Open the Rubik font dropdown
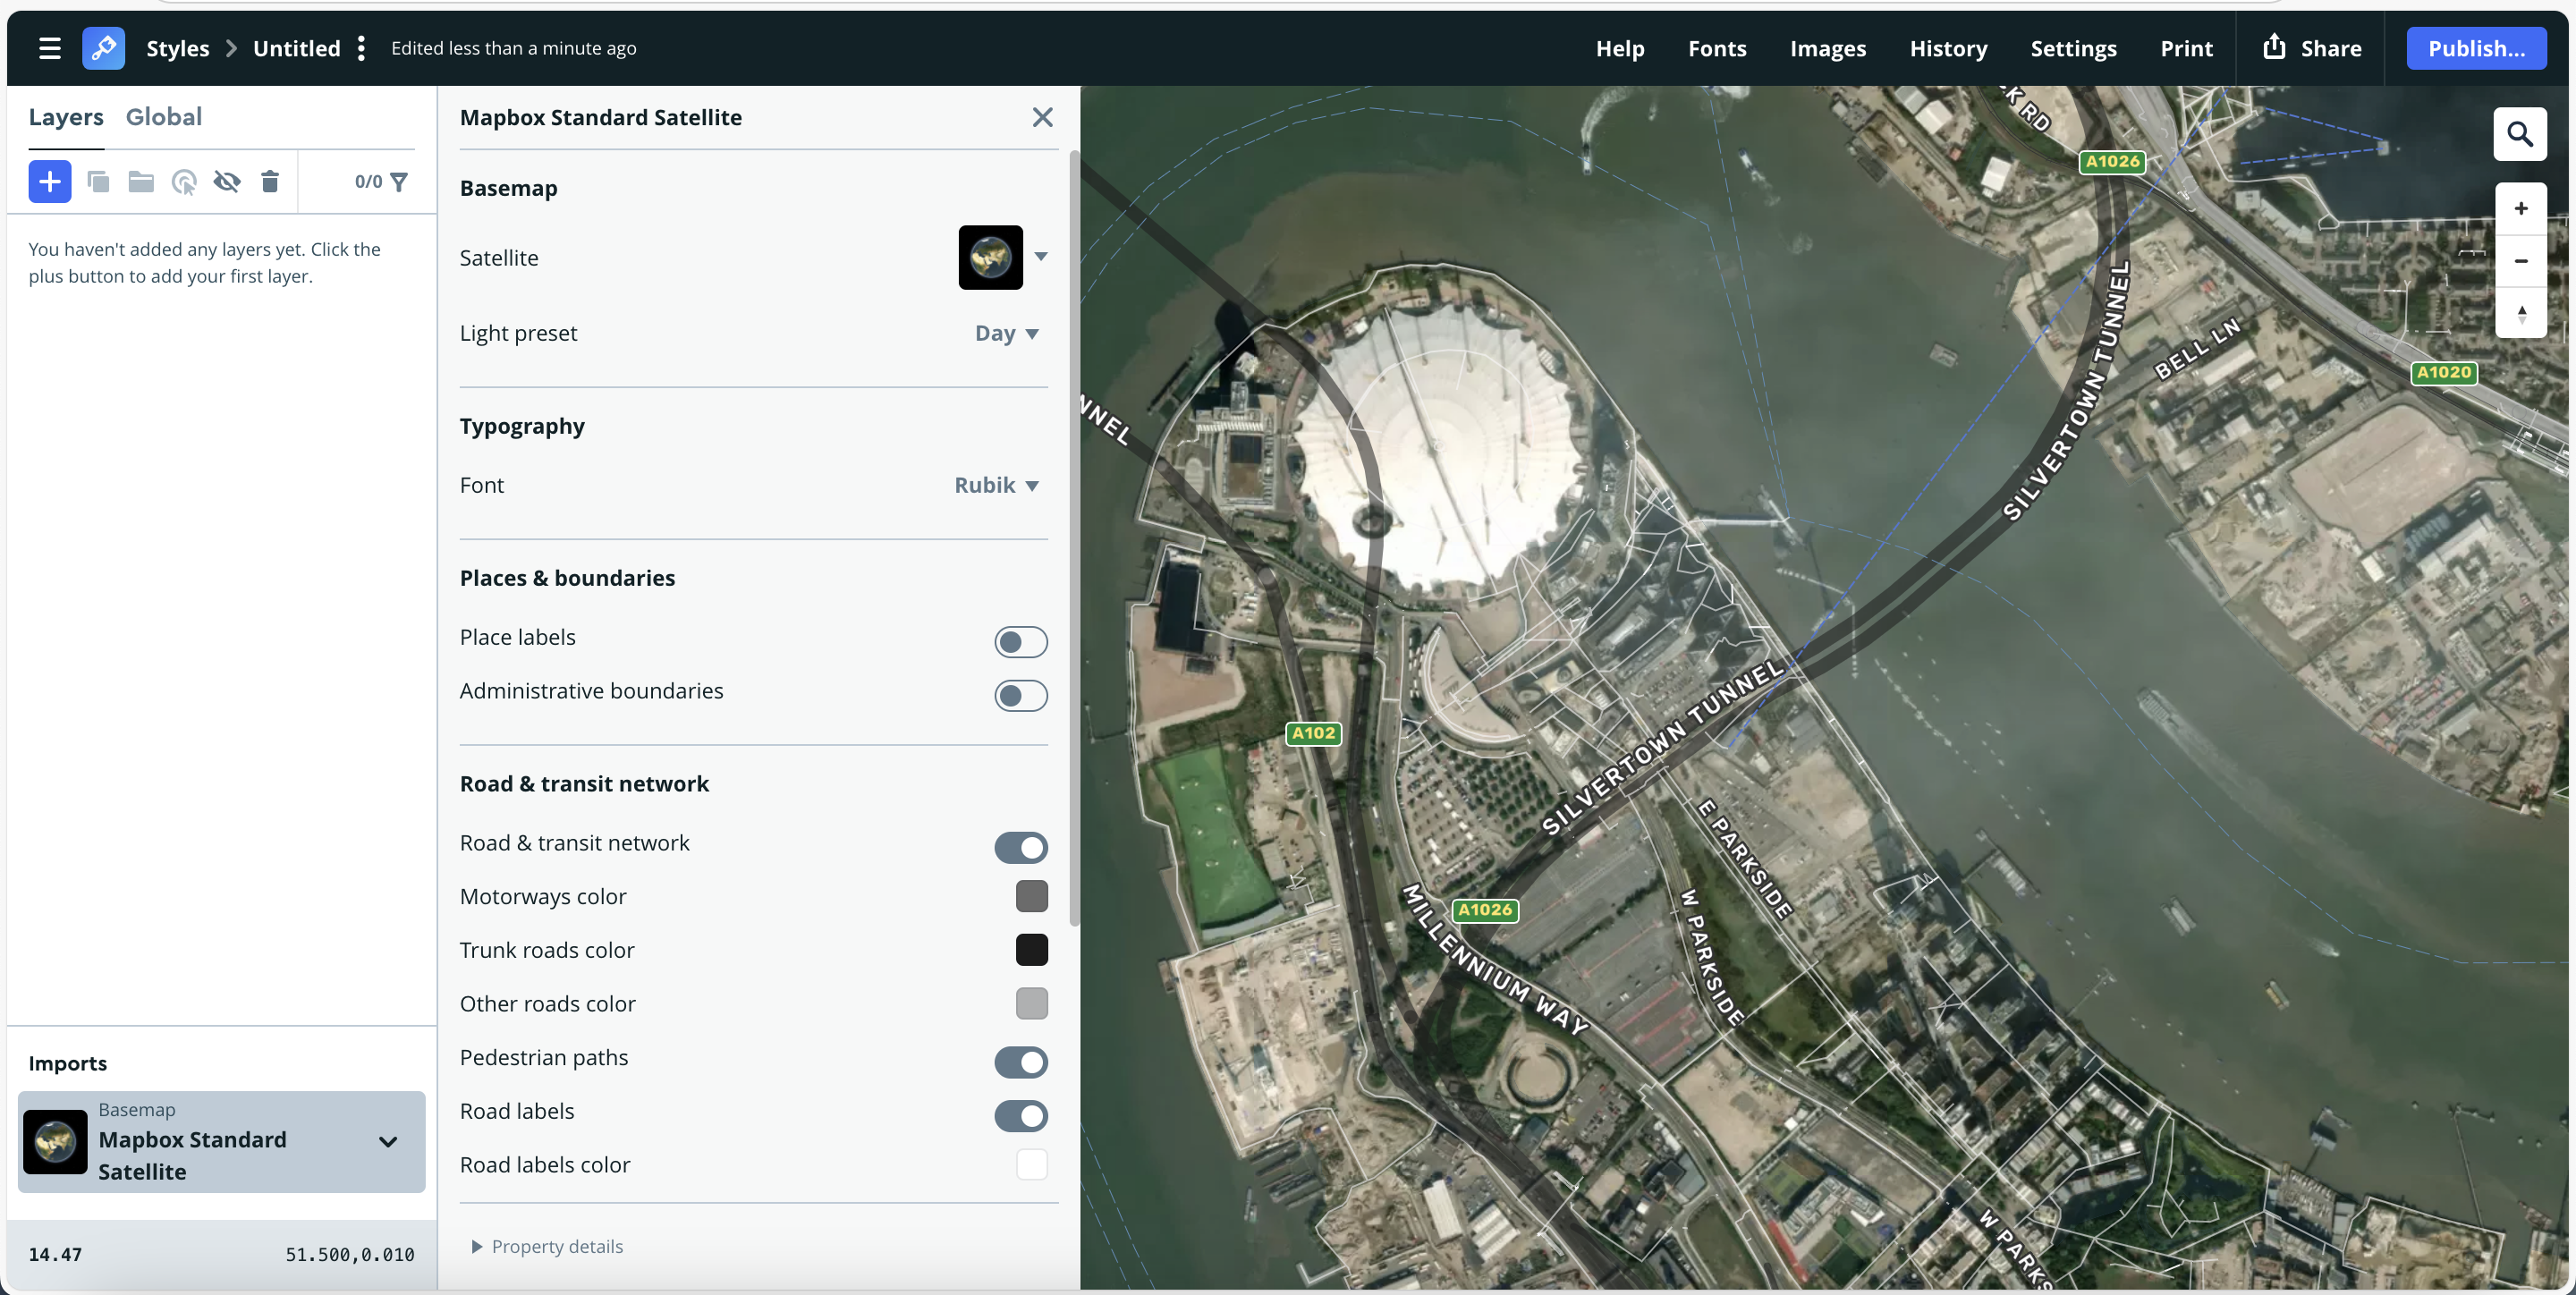This screenshot has height=1295, width=2576. [x=996, y=485]
